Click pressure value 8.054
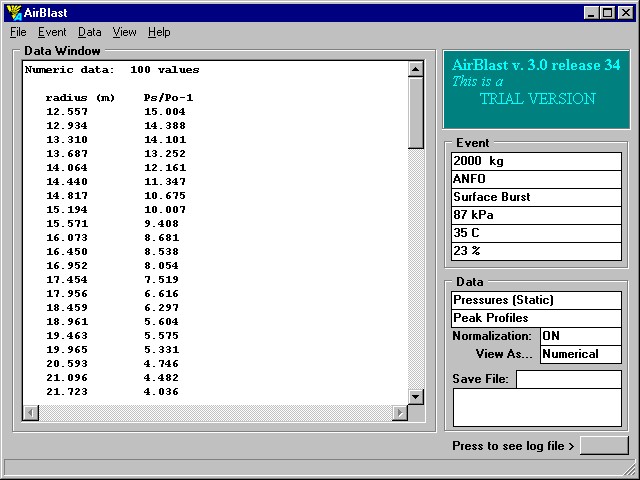The width and height of the screenshot is (640, 480). tap(161, 266)
